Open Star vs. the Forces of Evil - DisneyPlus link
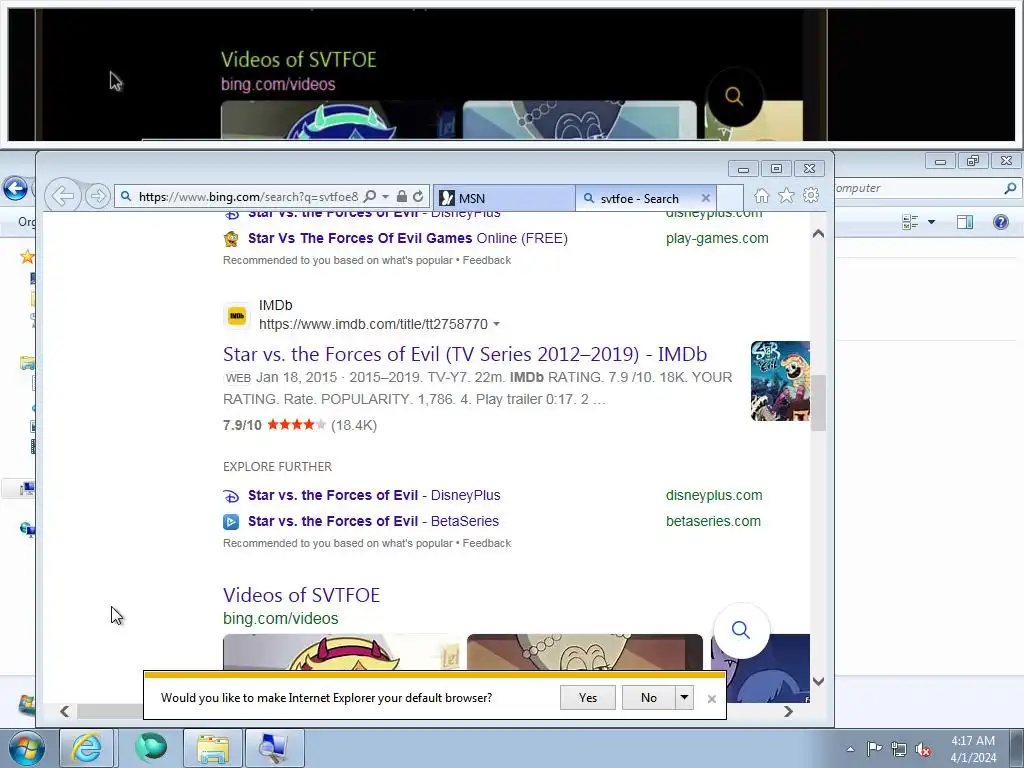The width and height of the screenshot is (1024, 768). [374, 495]
